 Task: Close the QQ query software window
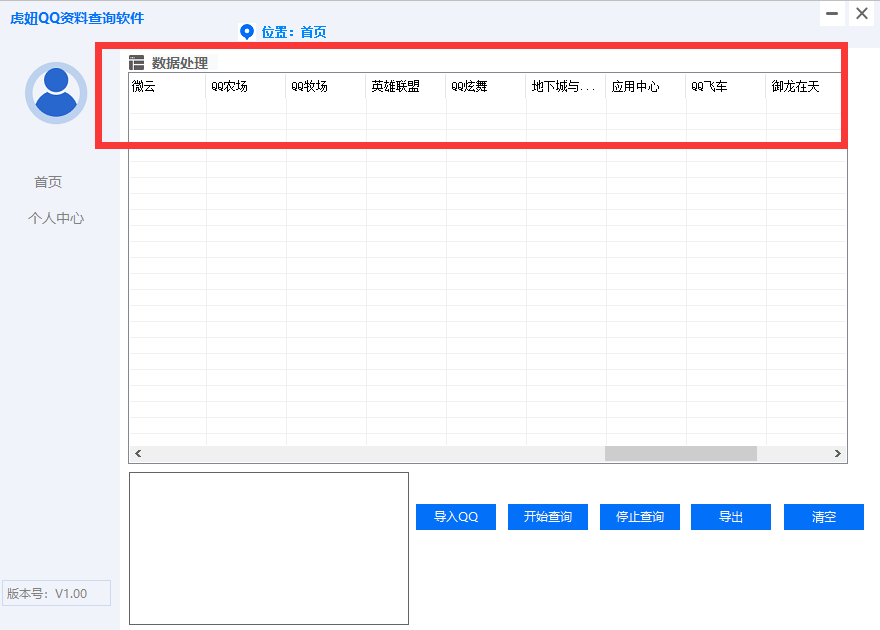(x=861, y=13)
